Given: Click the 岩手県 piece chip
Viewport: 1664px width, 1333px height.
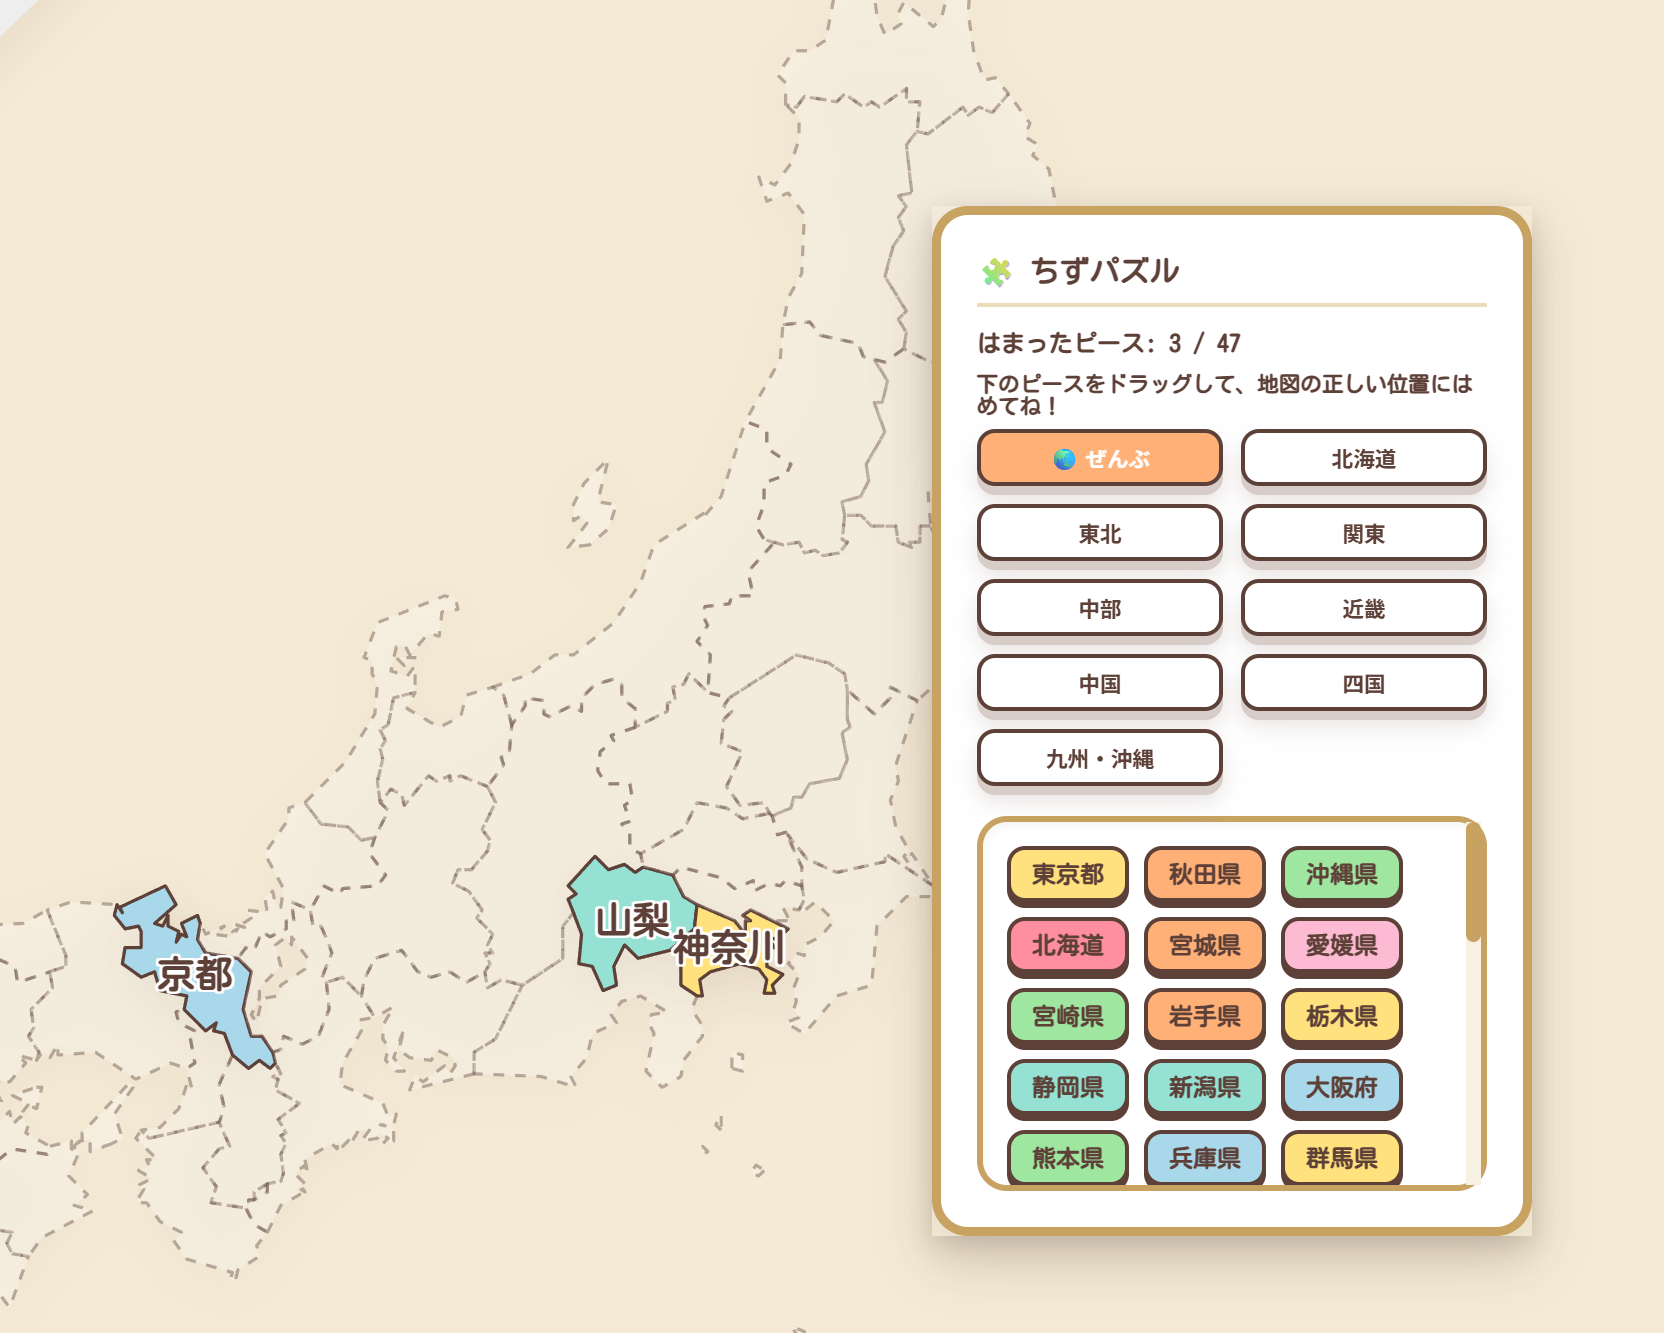Looking at the screenshot, I should pyautogui.click(x=1204, y=1017).
